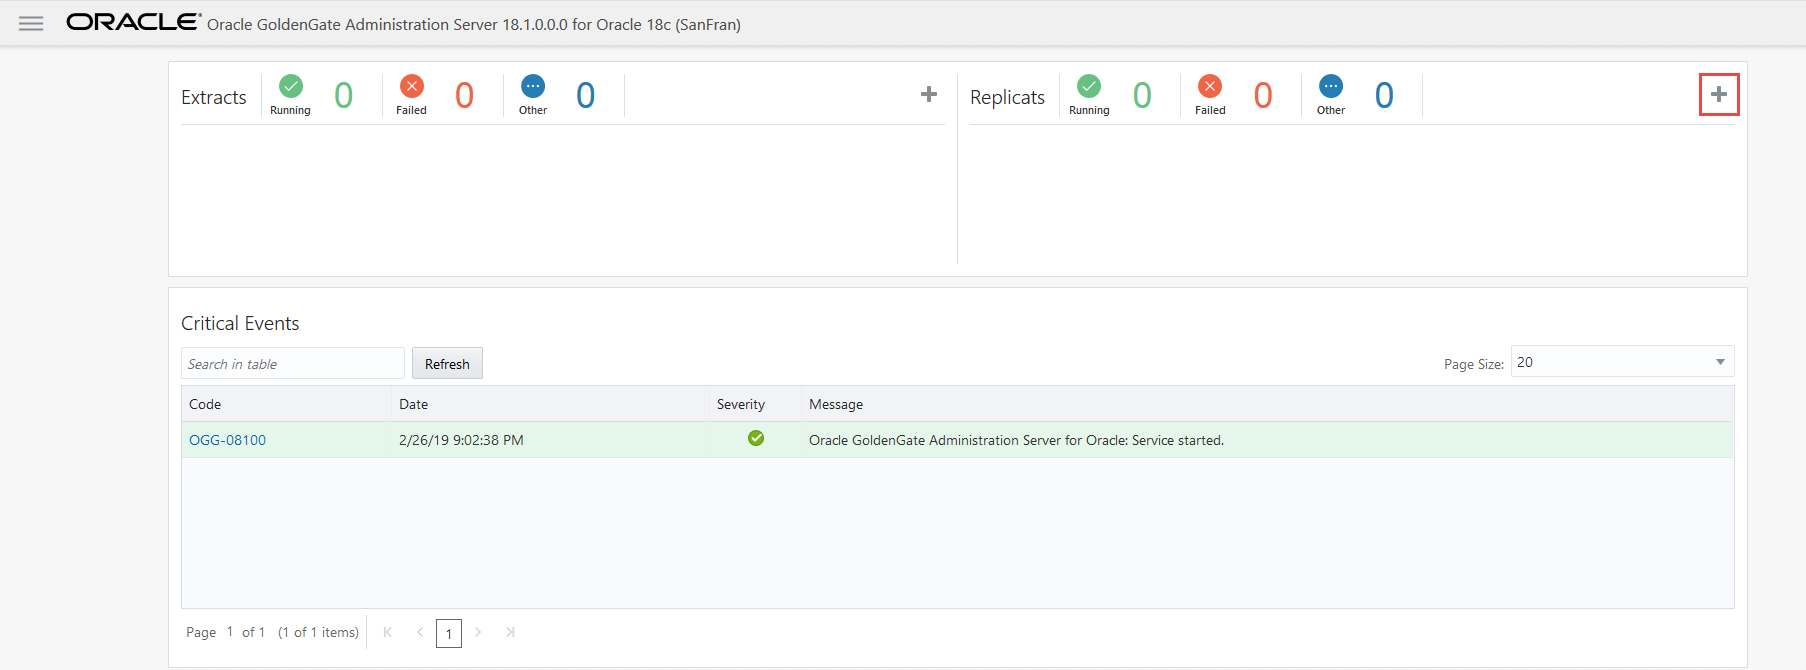Click the Search in table field
This screenshot has width=1806, height=670.
pyautogui.click(x=293, y=363)
